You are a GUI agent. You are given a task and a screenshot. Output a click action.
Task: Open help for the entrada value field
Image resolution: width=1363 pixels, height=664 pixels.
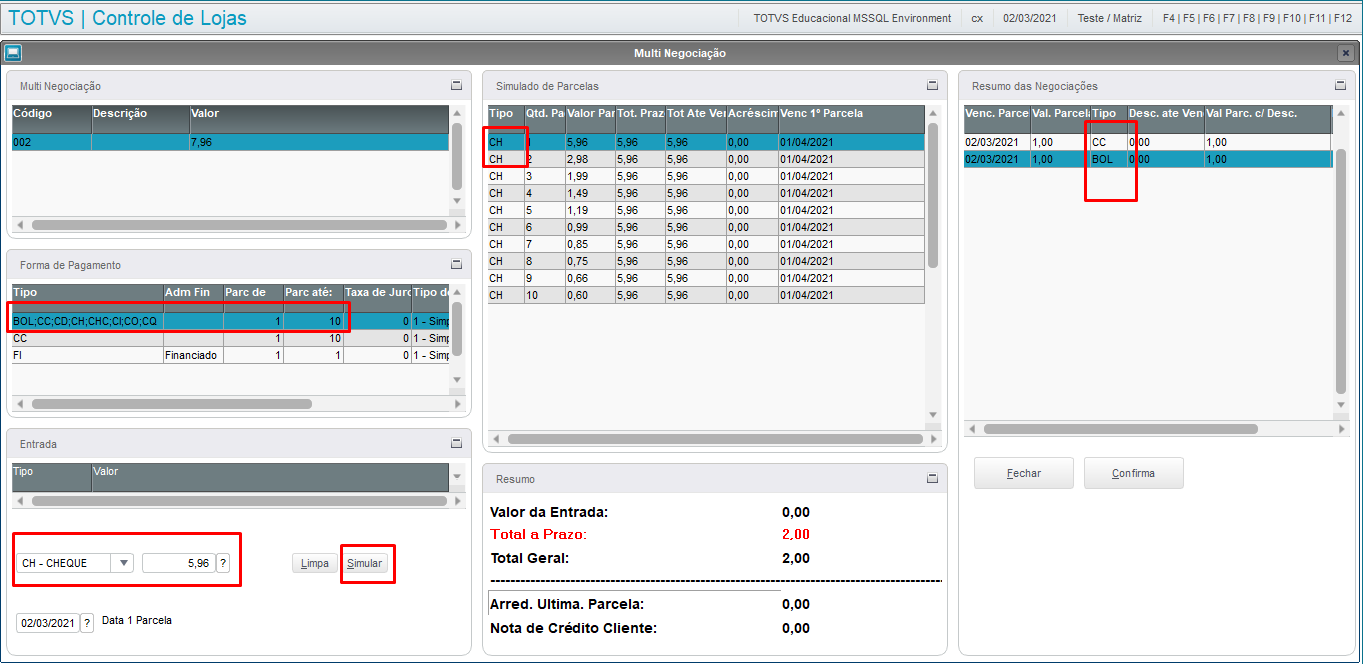click(223, 563)
